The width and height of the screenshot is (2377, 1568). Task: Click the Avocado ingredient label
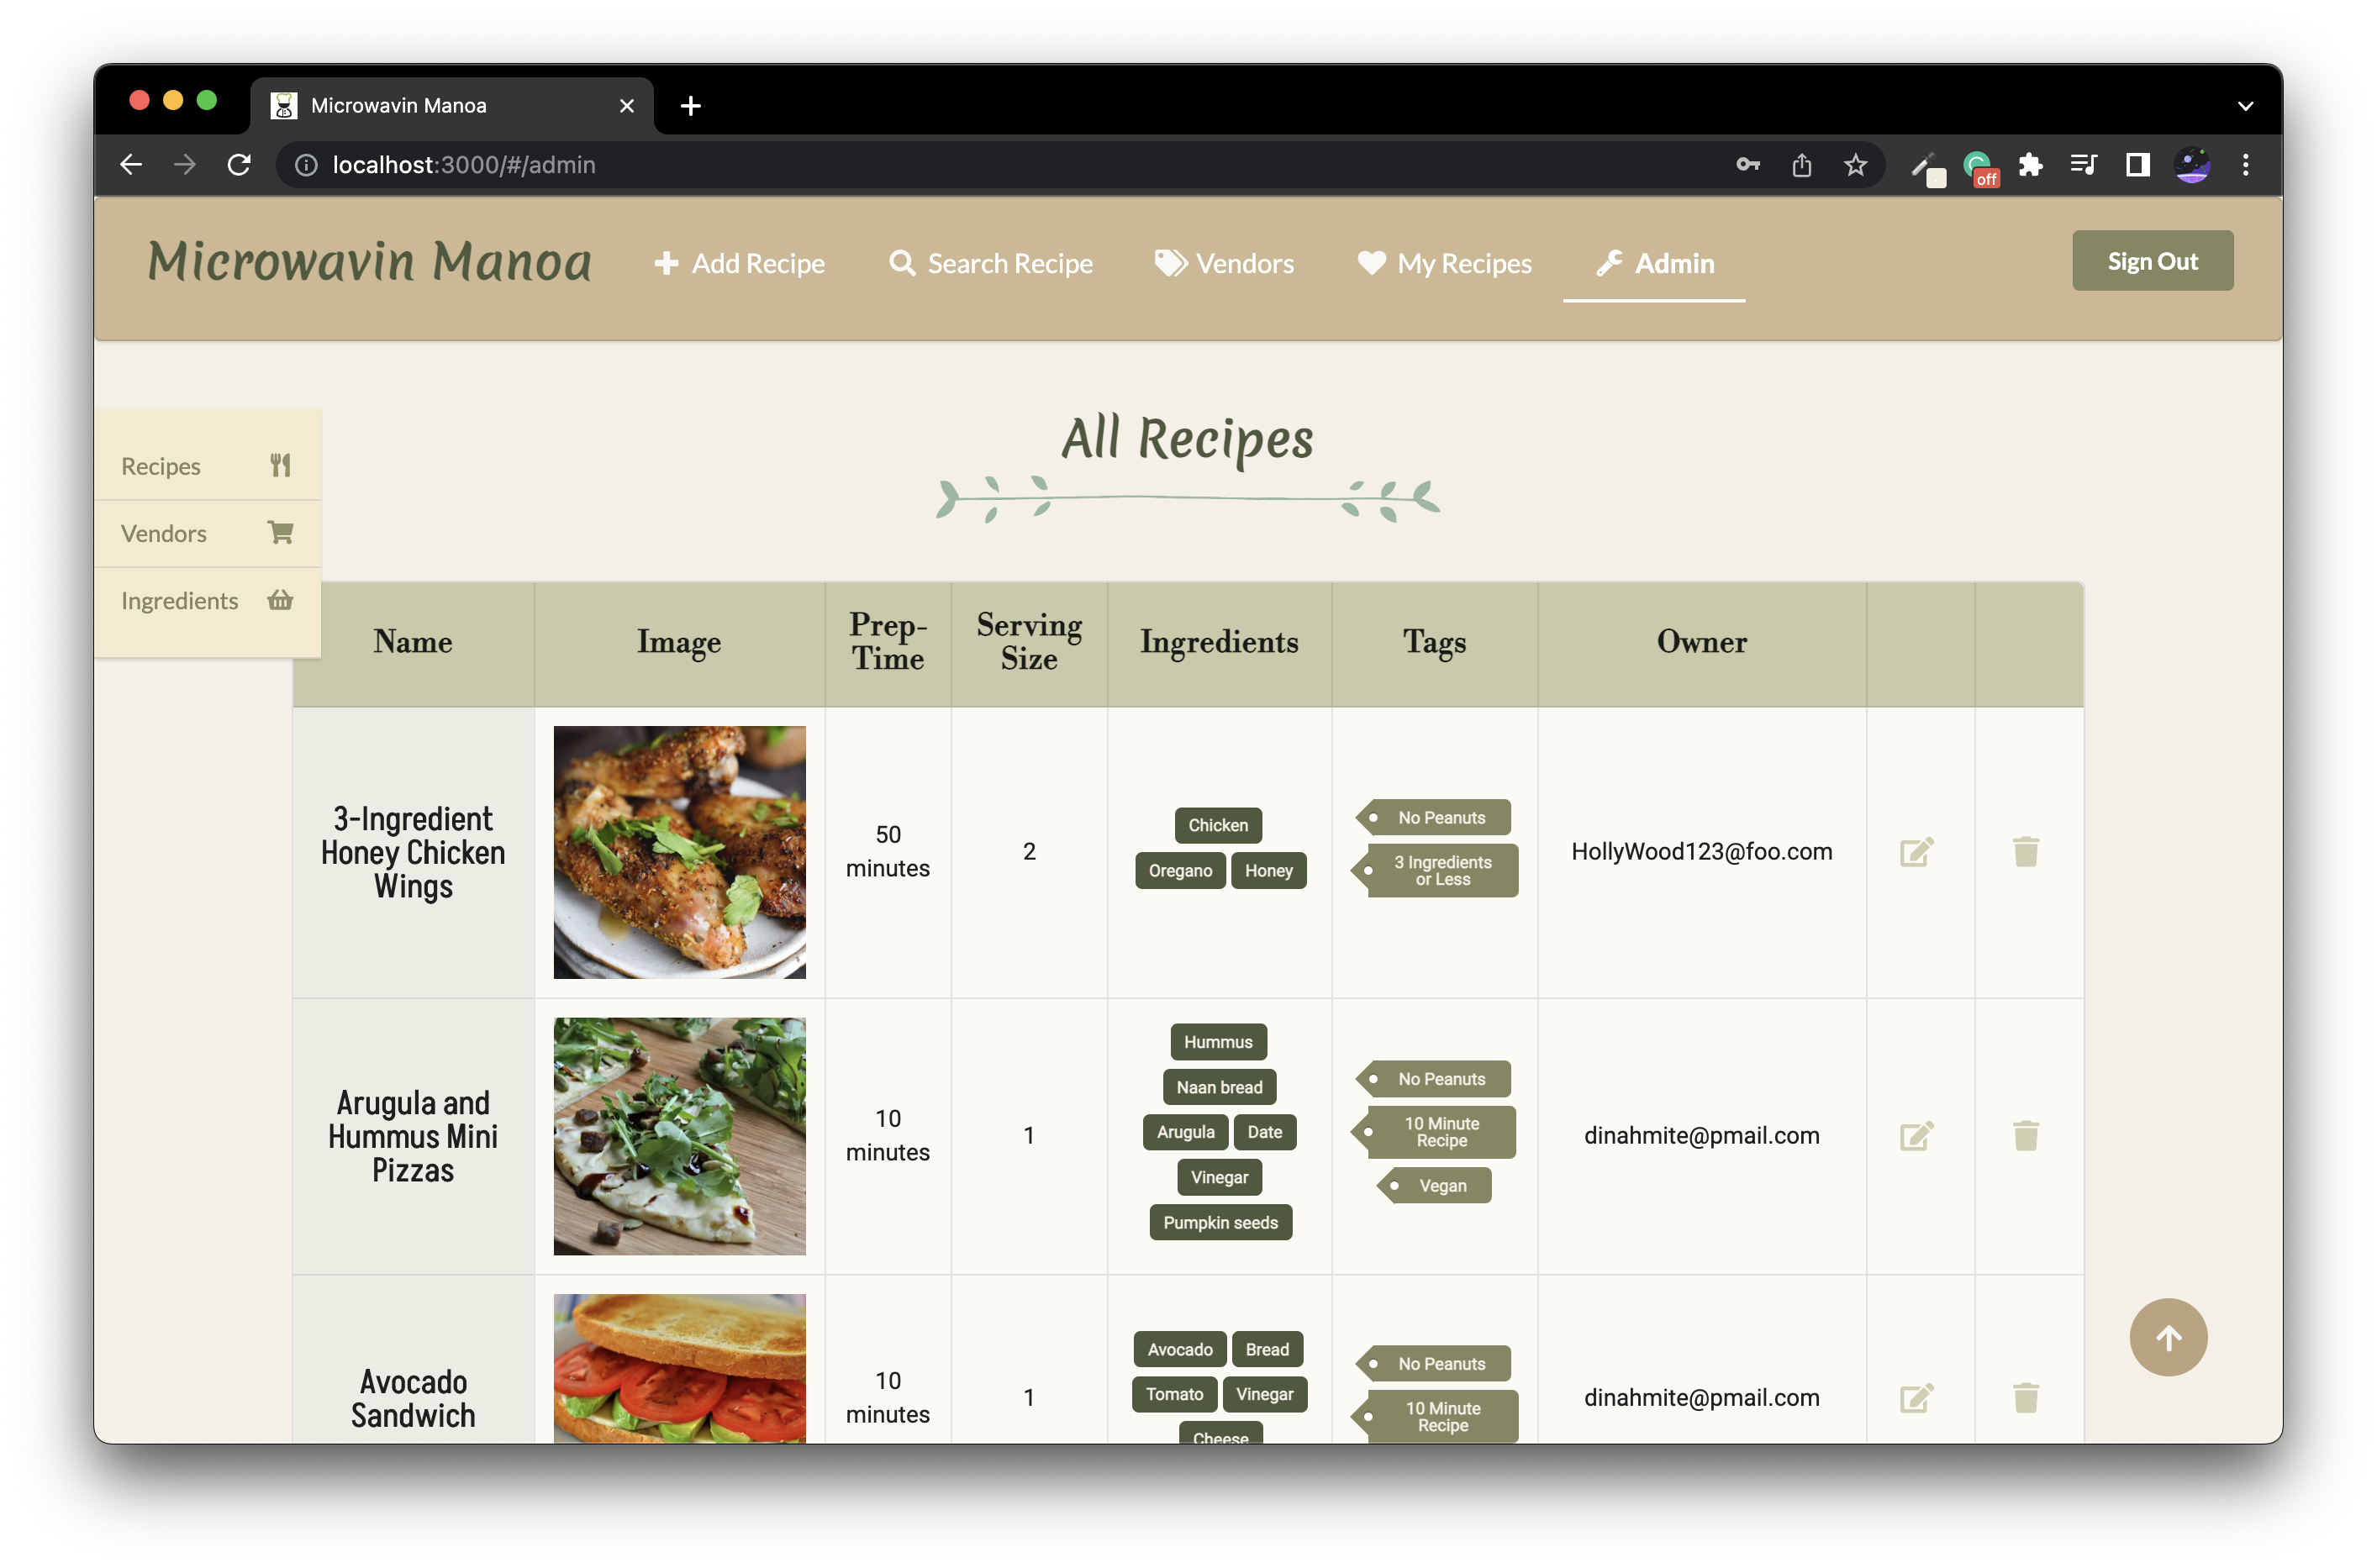1179,1349
